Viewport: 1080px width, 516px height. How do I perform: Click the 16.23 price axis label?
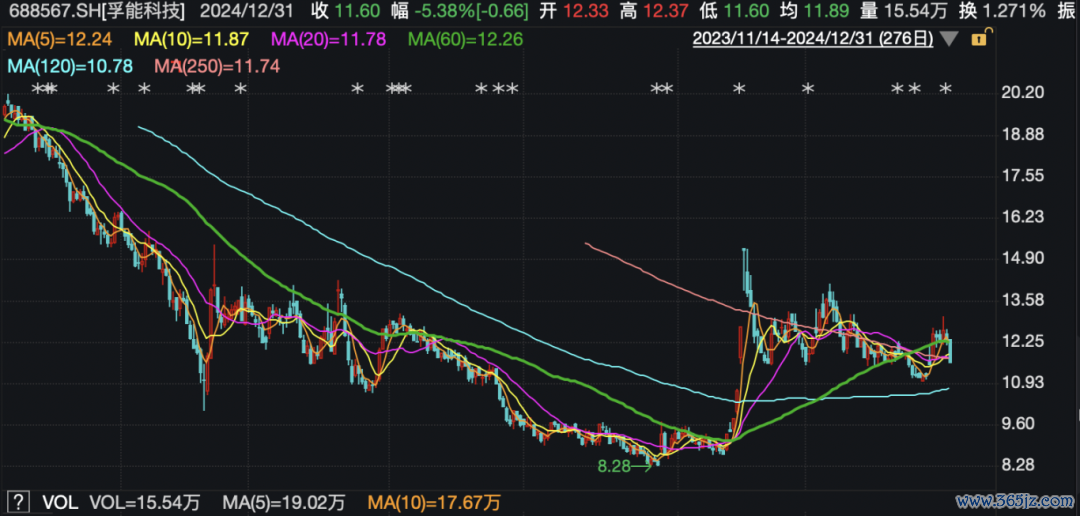1024,217
